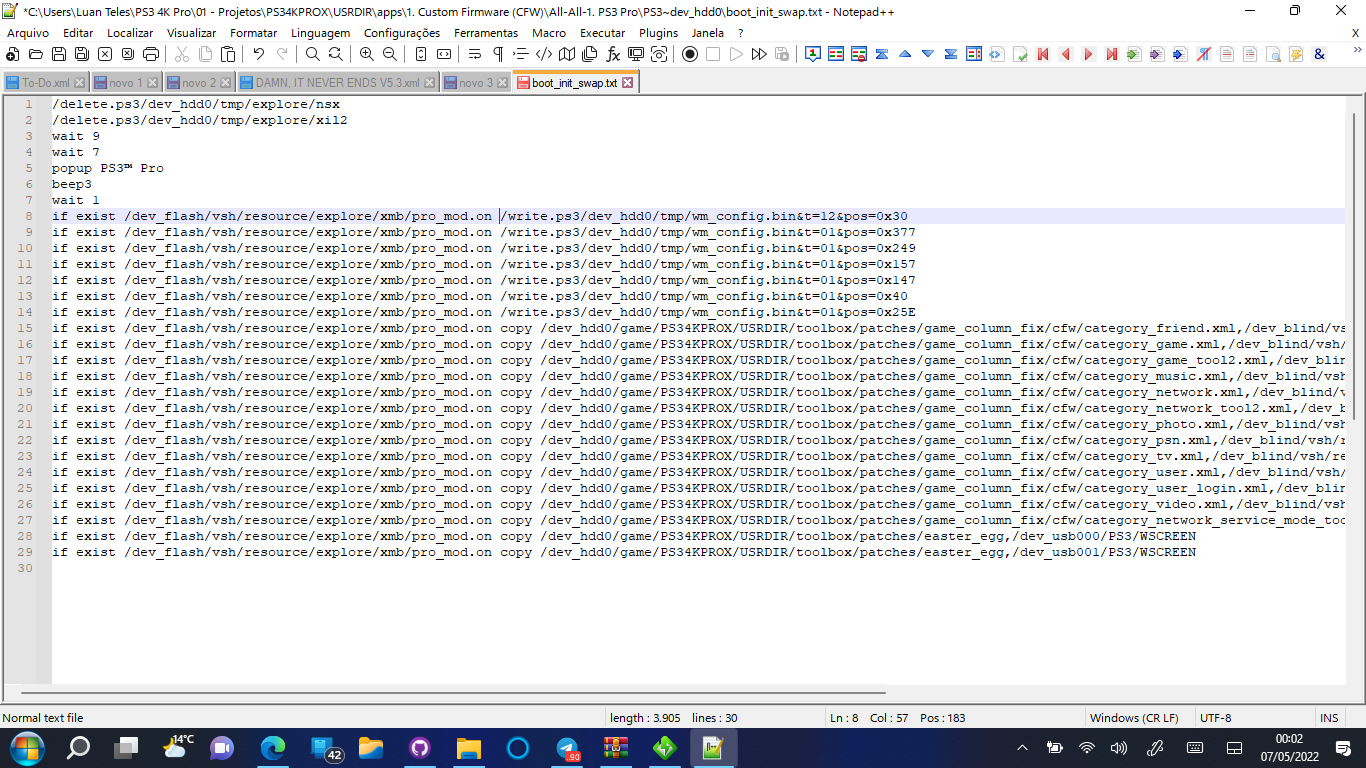The image size is (1366, 768).
Task: Open the Function List panel icon
Action: tap(612, 55)
